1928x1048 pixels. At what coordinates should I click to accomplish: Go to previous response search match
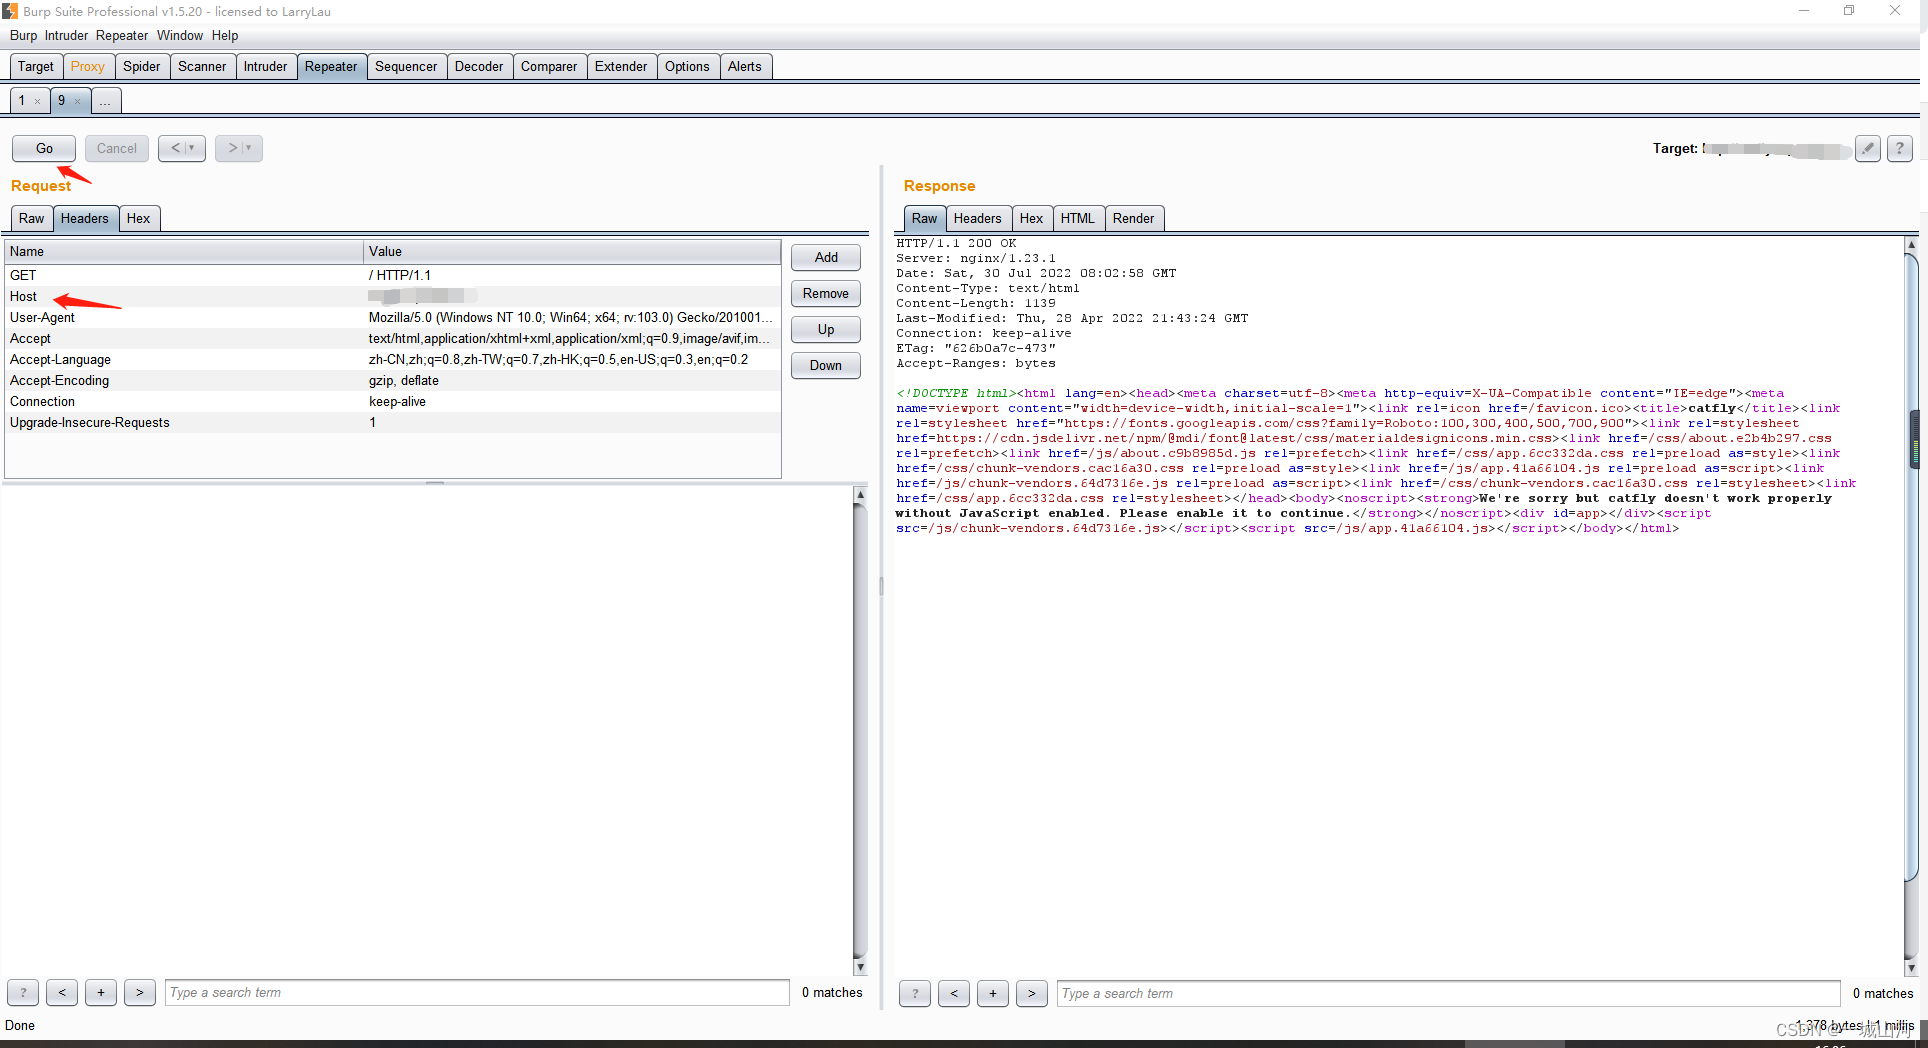(954, 994)
